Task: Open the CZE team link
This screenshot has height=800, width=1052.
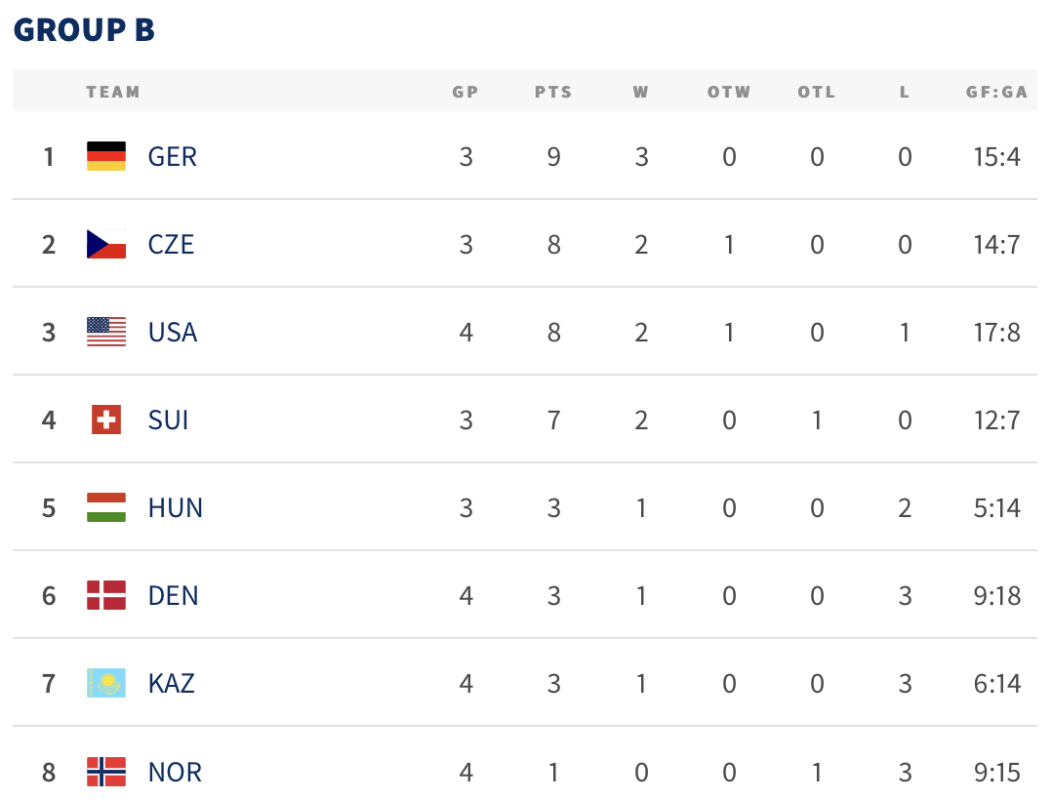Action: 171,245
